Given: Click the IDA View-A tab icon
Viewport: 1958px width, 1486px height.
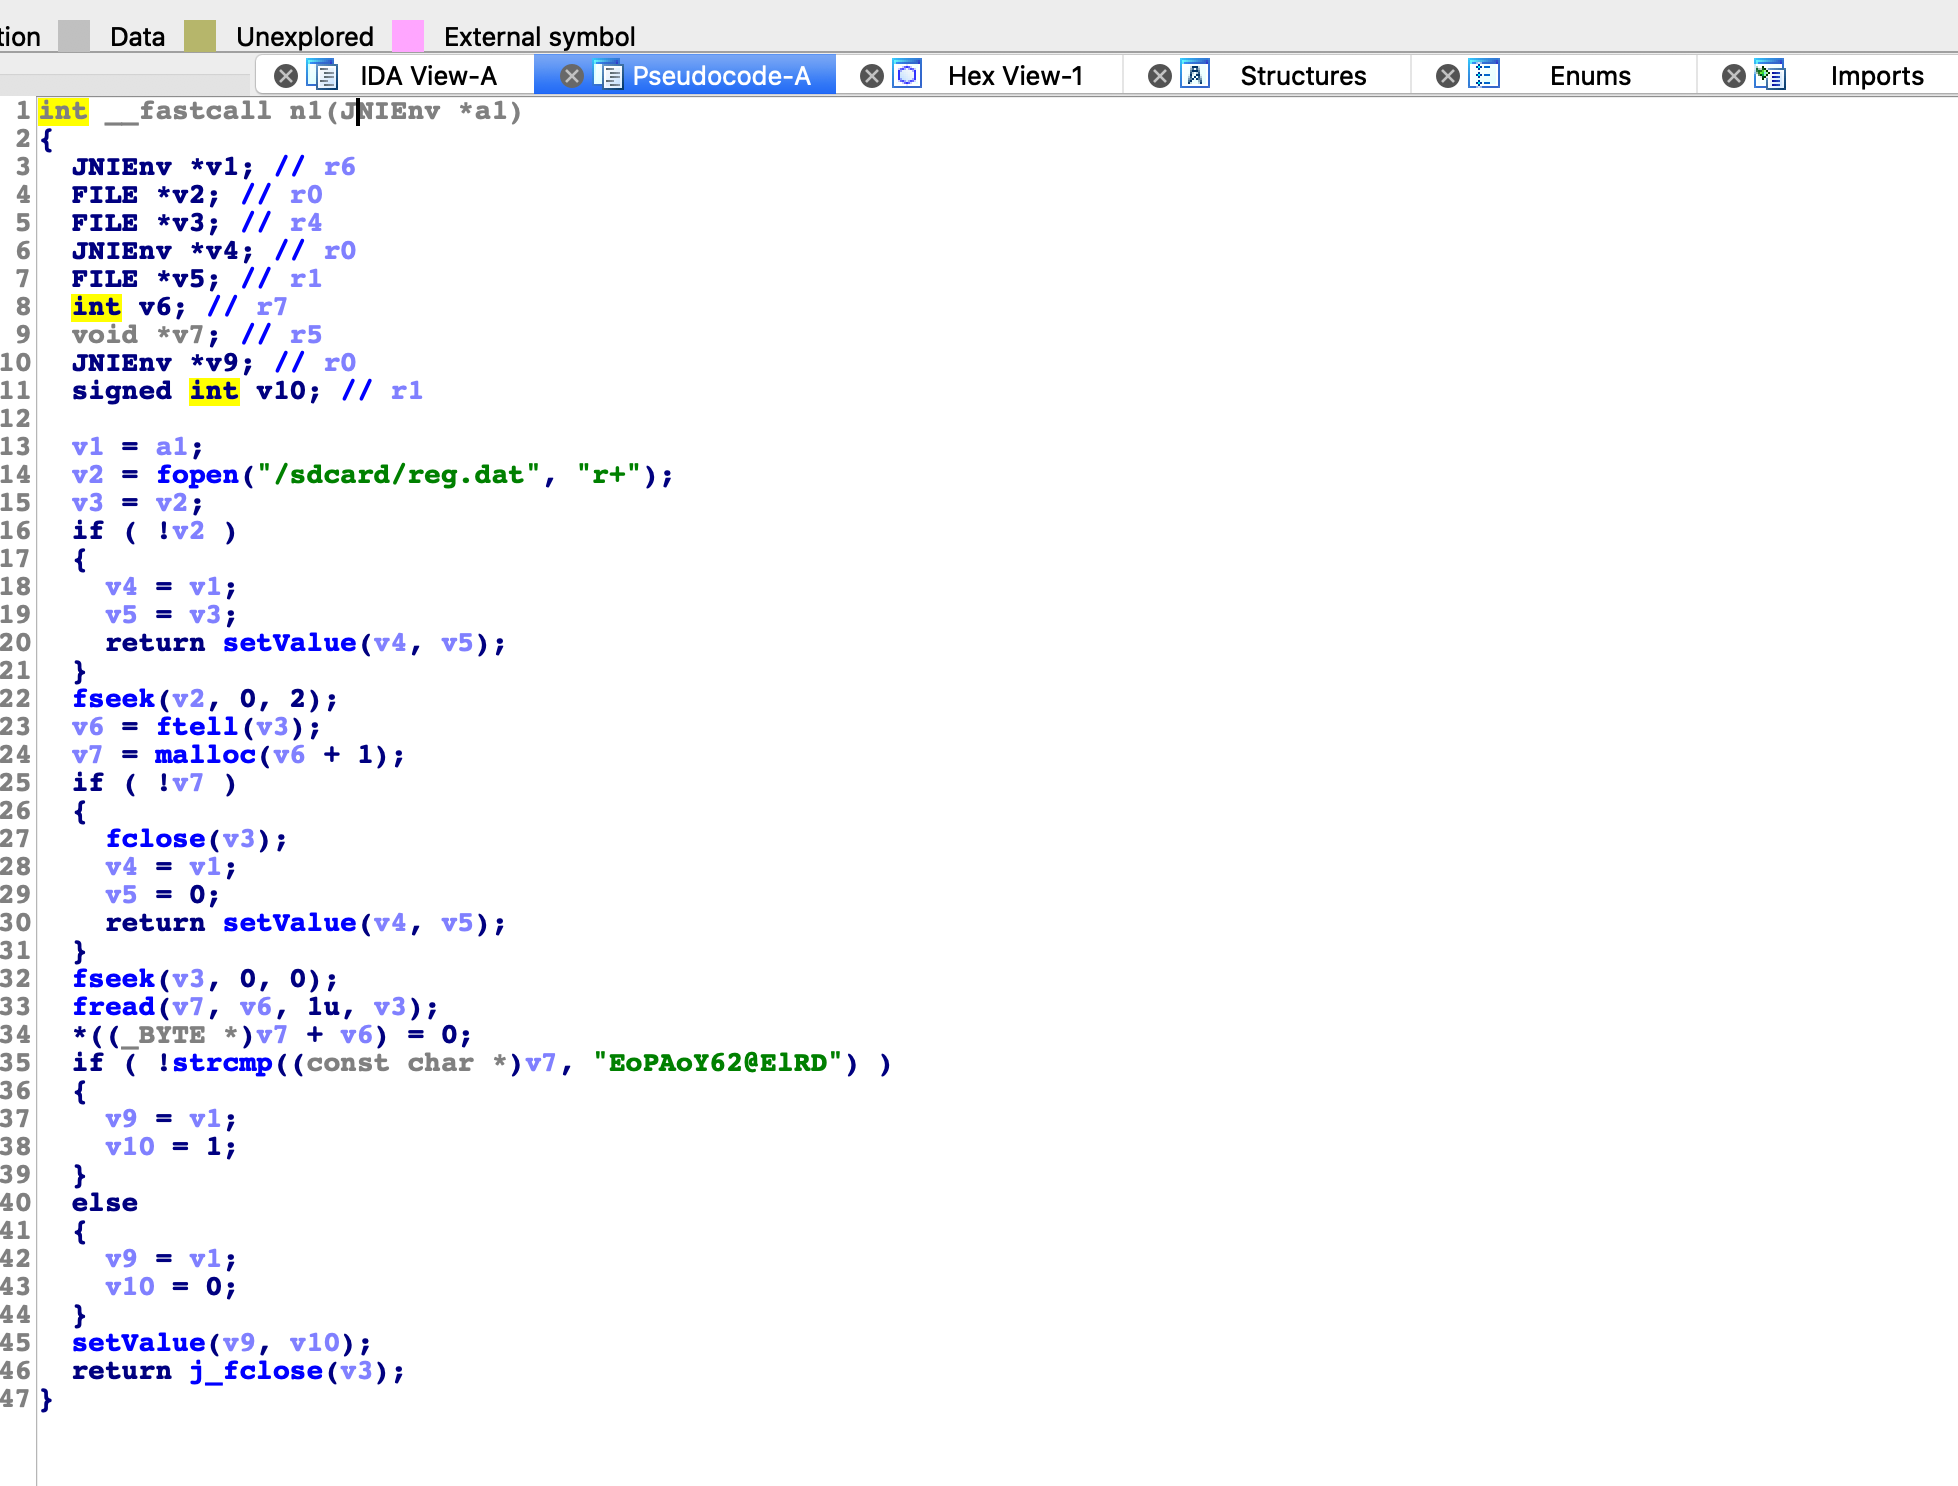Looking at the screenshot, I should point(323,76).
